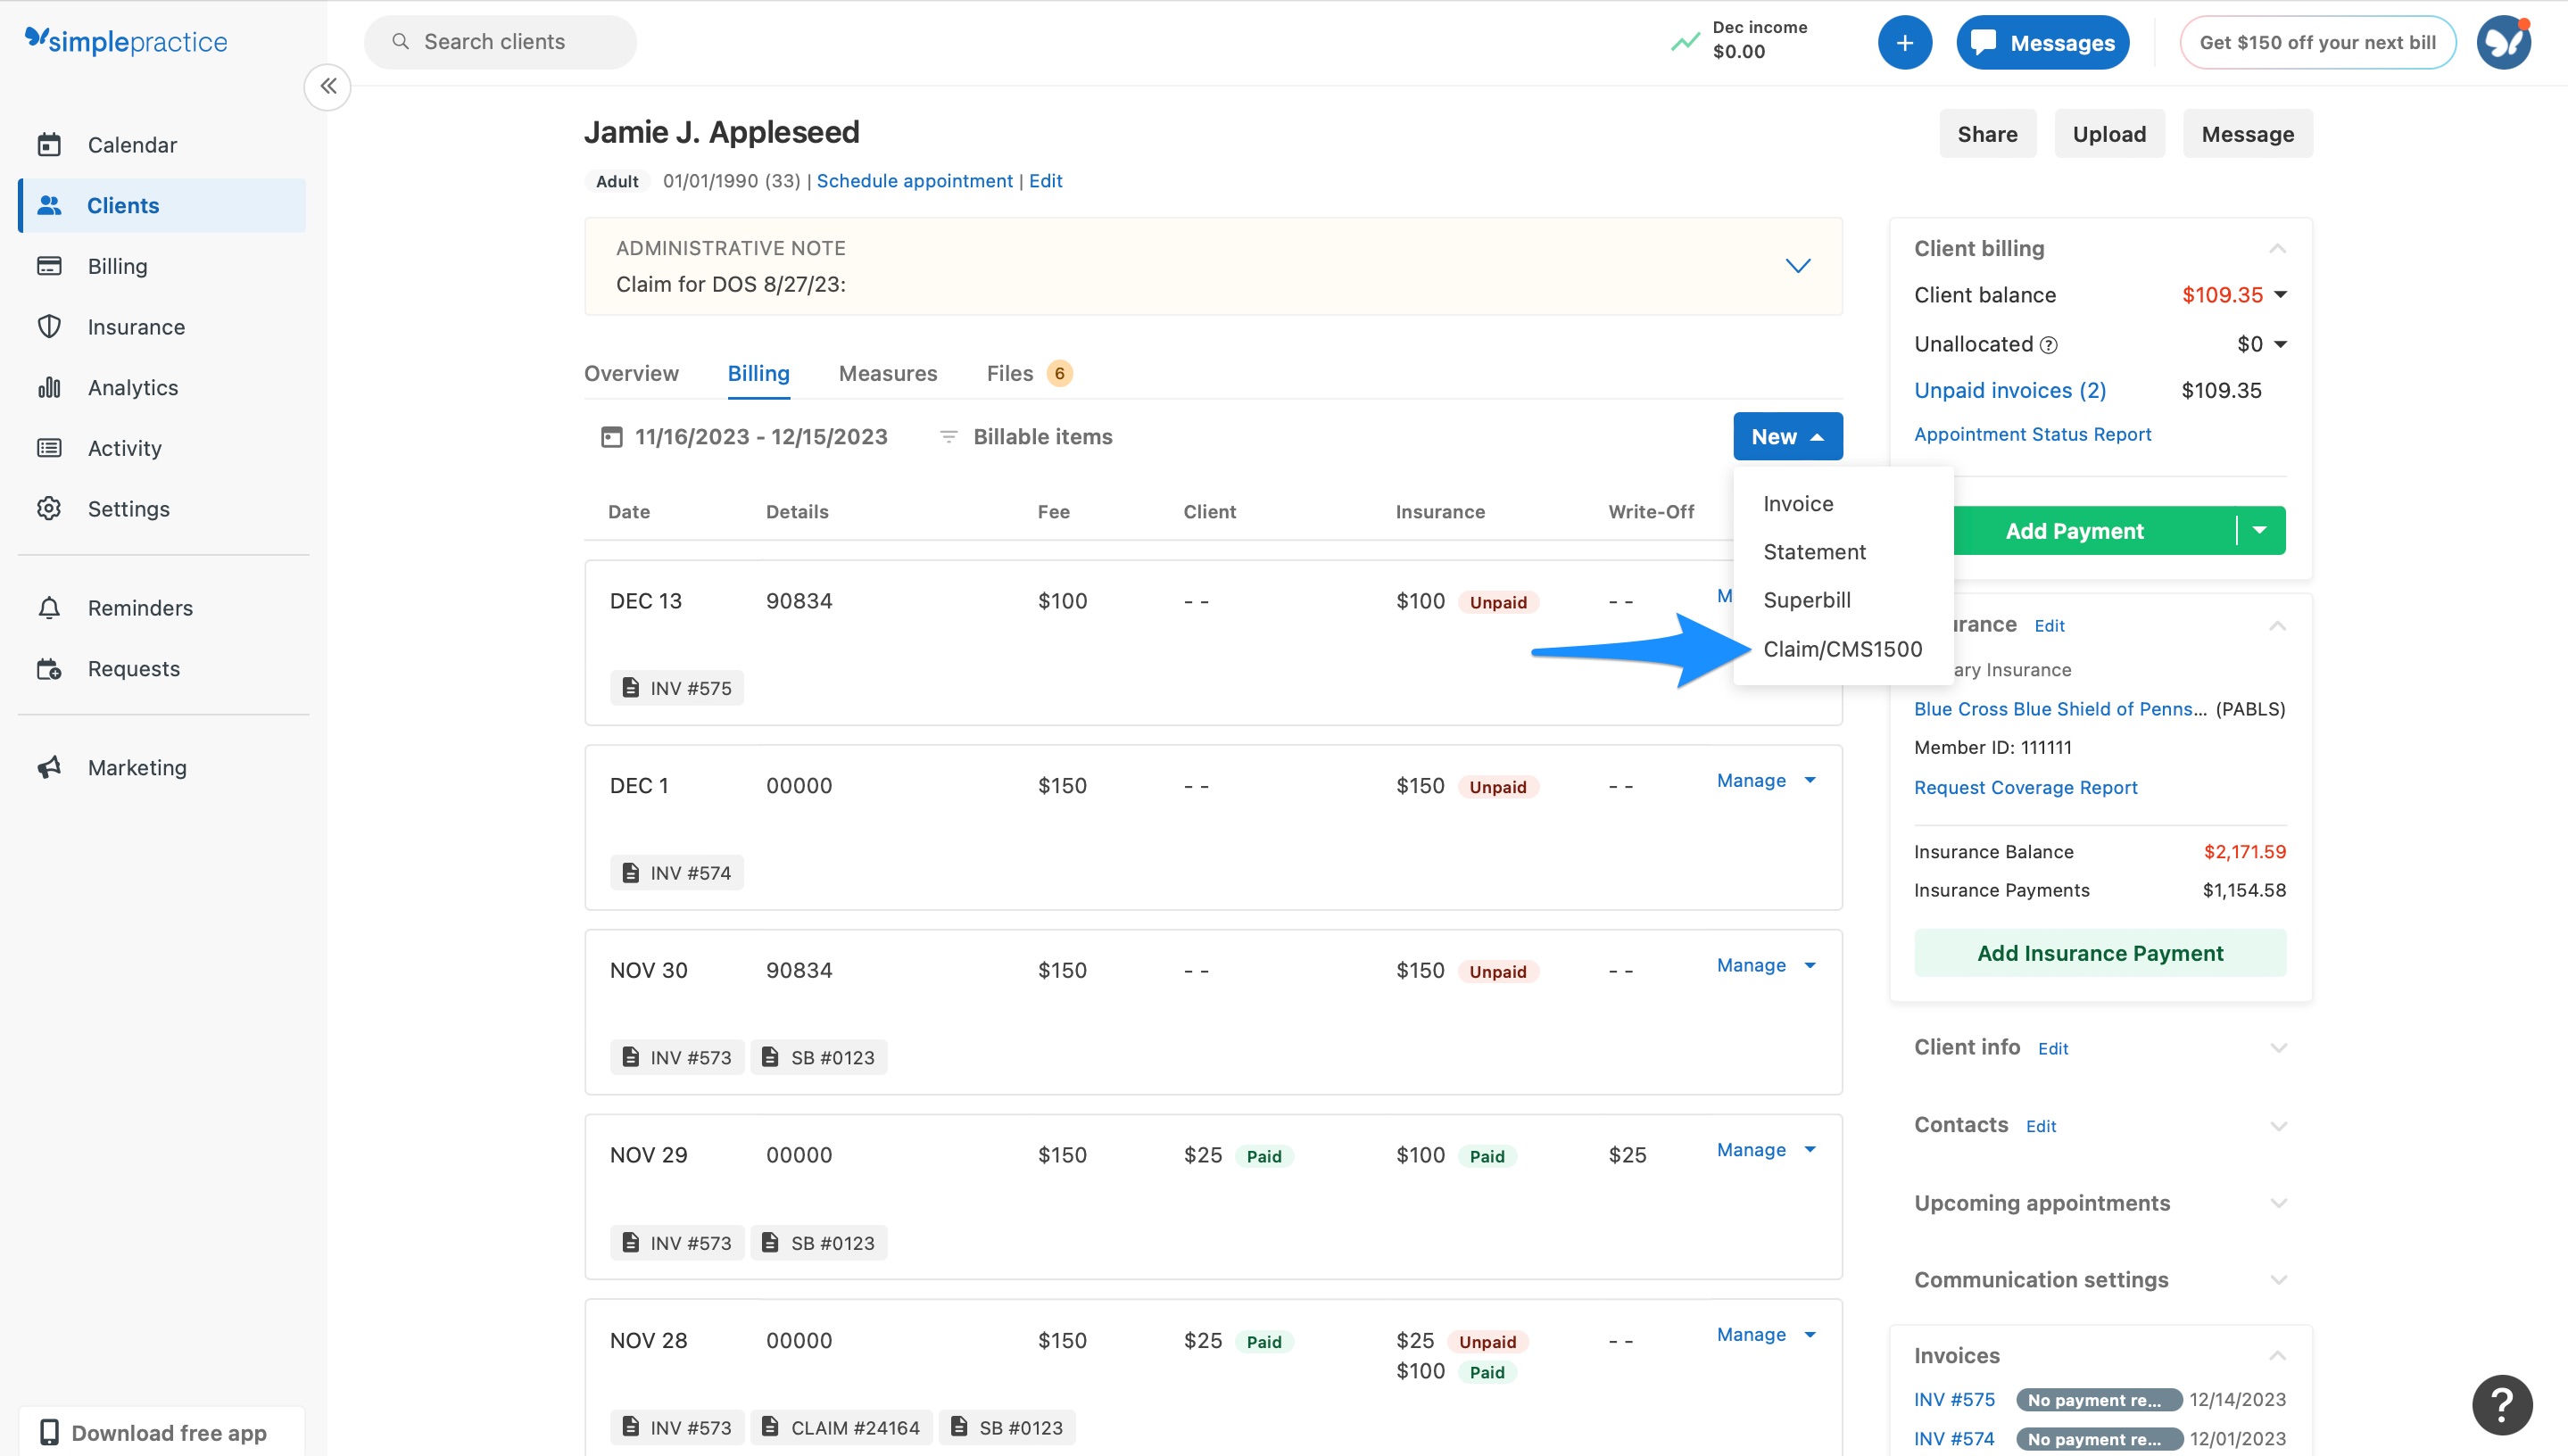Choose Claim/CMS1500 from the New menu
Screen dimensions: 2568x1456
pos(1843,649)
